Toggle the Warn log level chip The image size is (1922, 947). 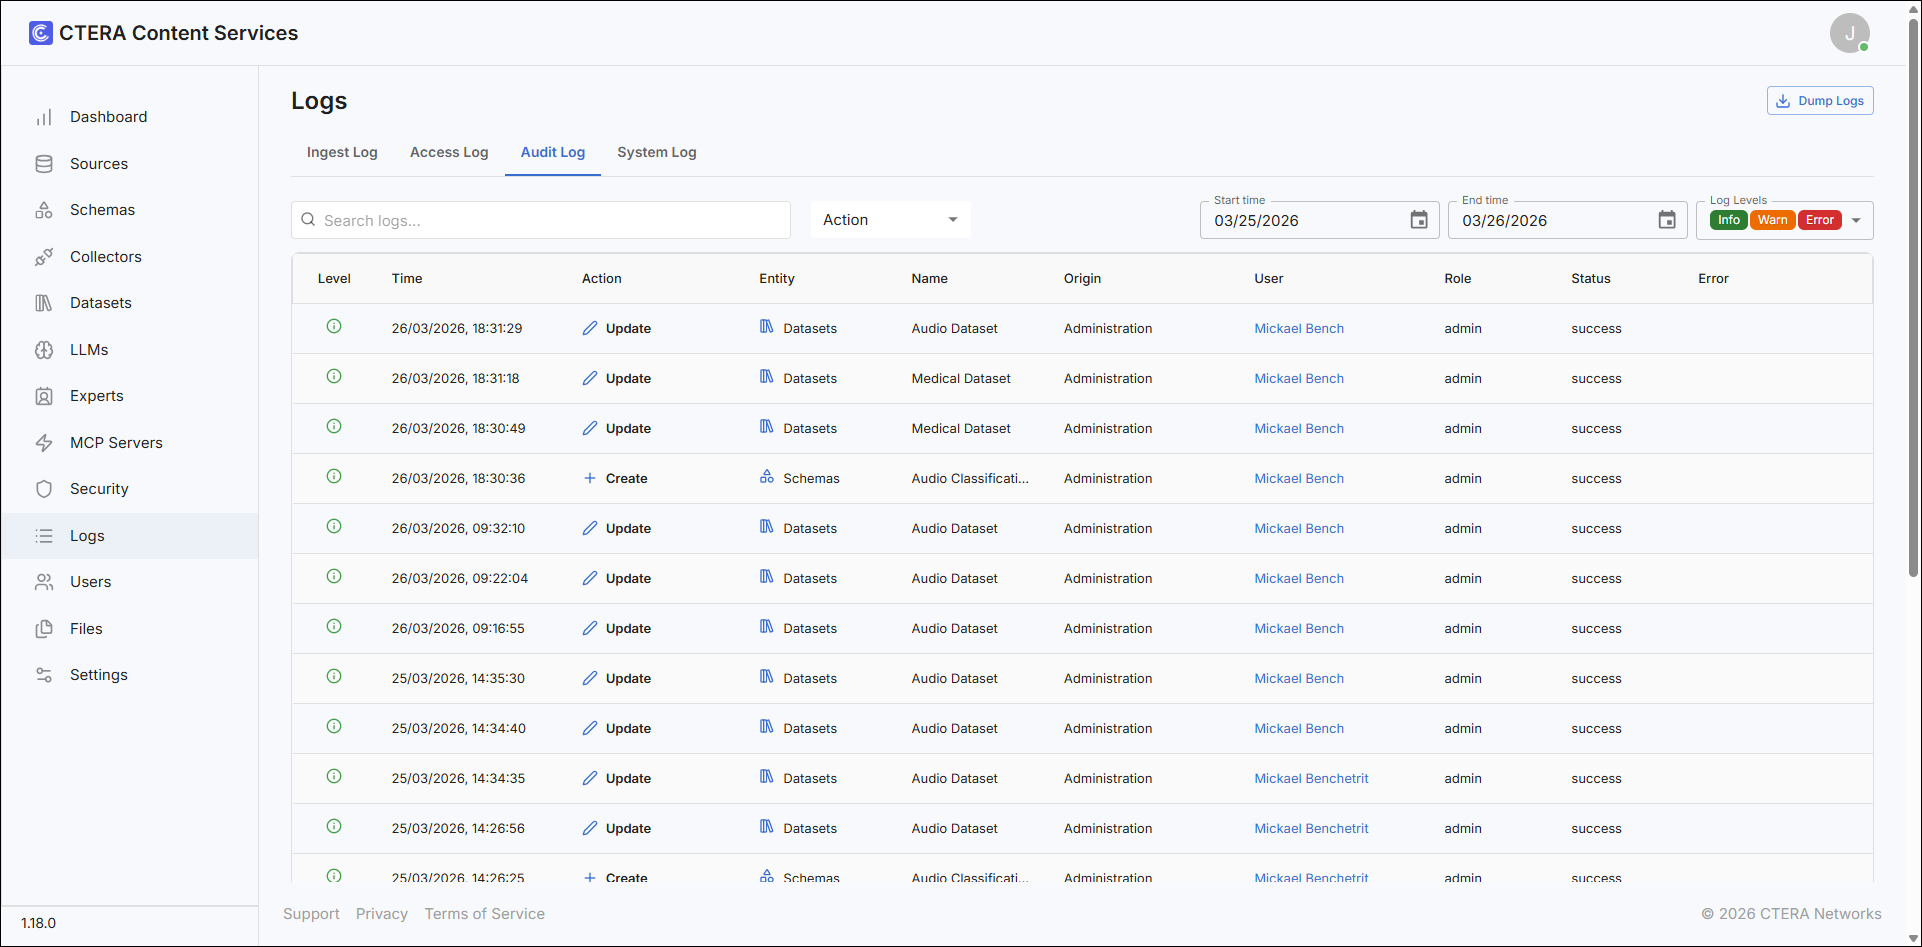[x=1772, y=220]
